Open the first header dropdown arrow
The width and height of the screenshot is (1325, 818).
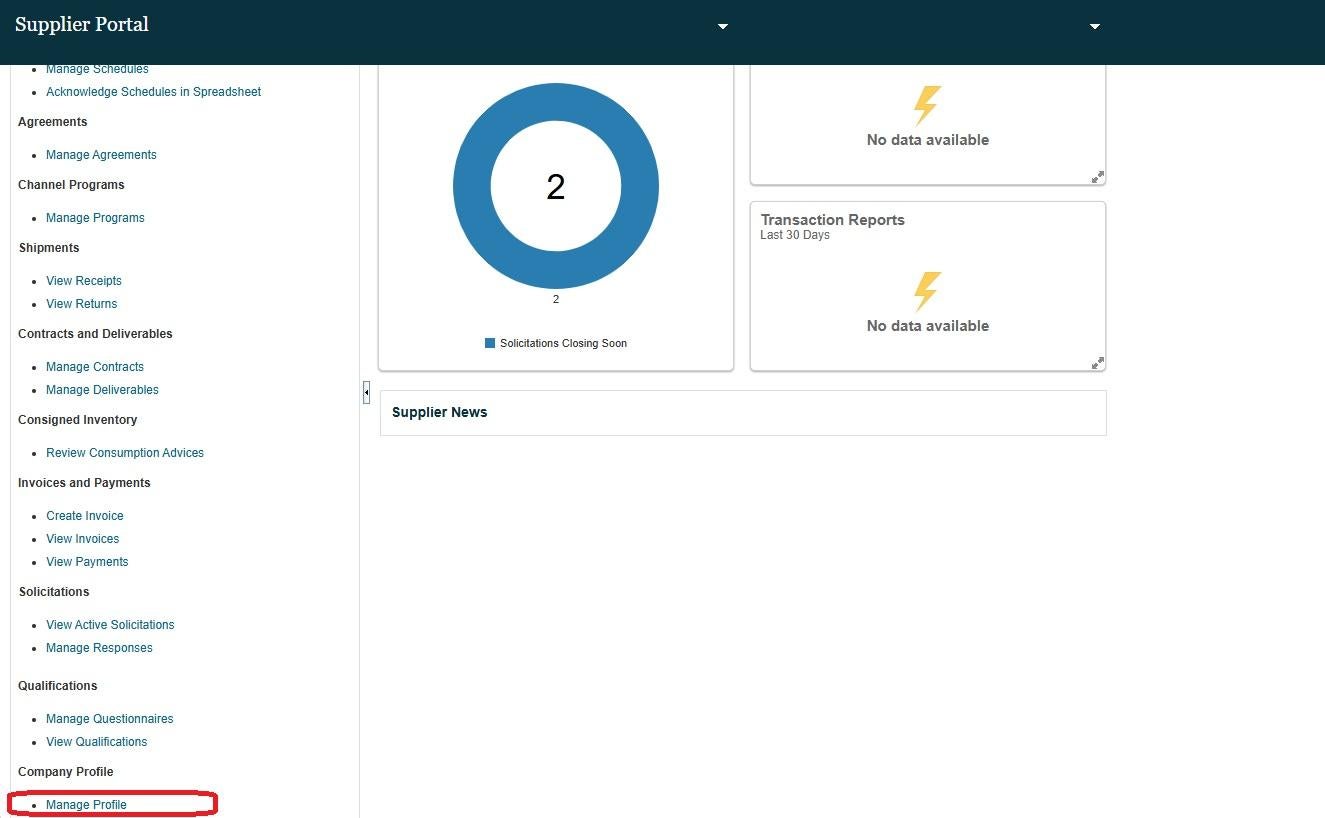(723, 27)
